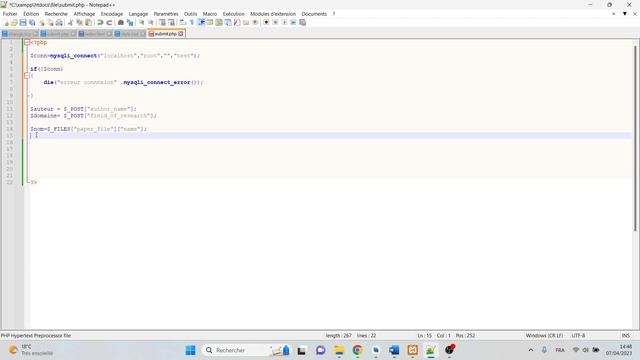
Task: Print the document using the printer icon
Action: [x=59, y=22]
